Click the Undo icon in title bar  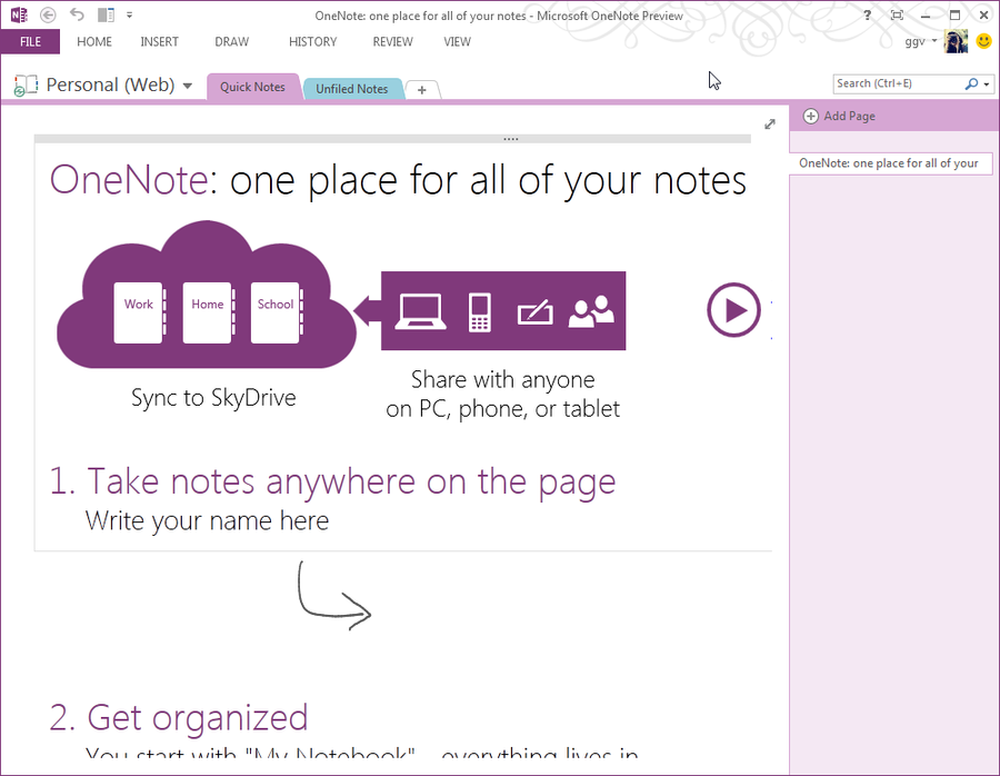pyautogui.click(x=77, y=14)
